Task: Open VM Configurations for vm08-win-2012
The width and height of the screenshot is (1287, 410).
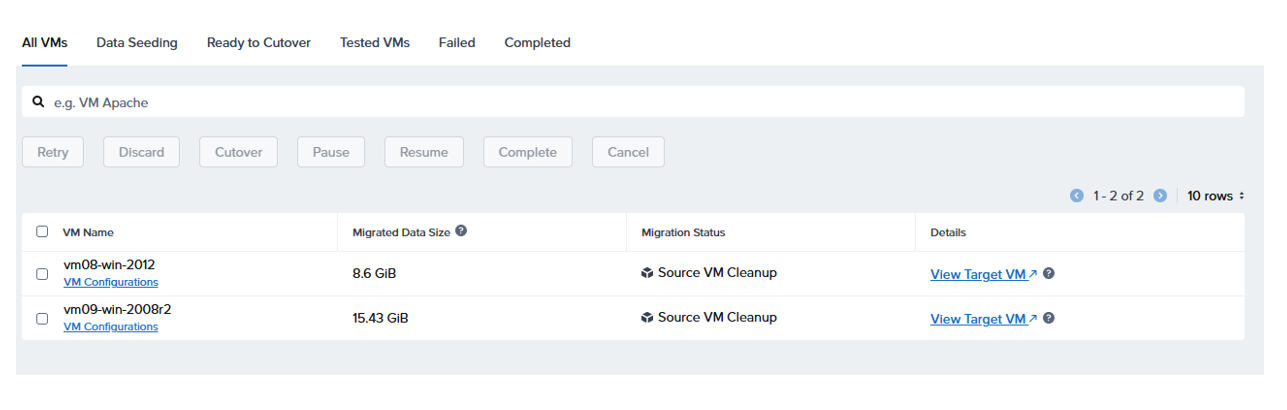Action: (x=110, y=282)
